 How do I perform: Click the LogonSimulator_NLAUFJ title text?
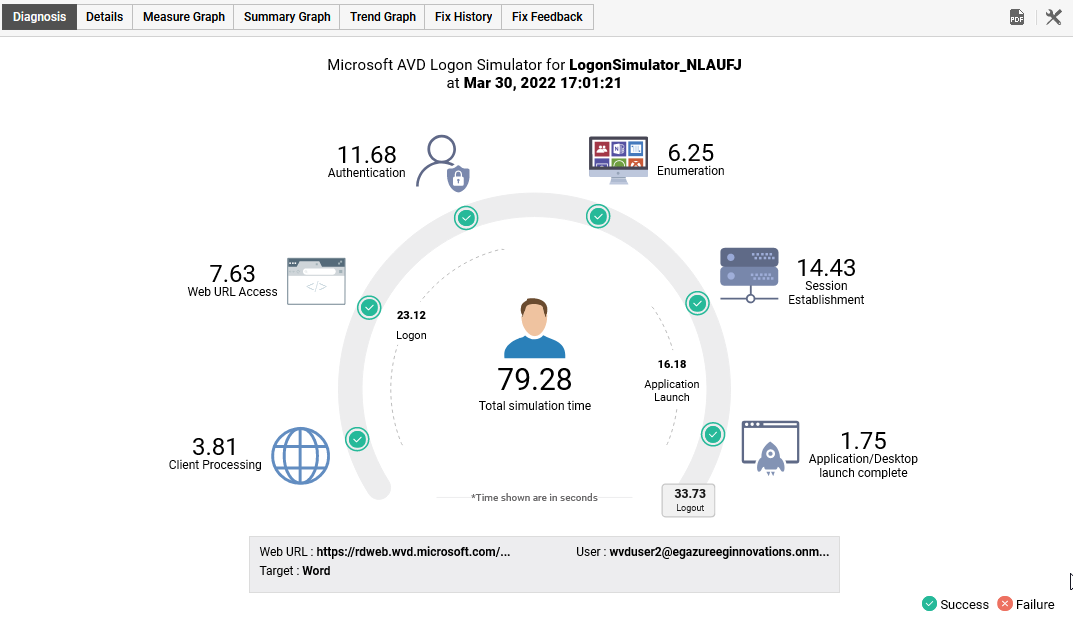(655, 65)
